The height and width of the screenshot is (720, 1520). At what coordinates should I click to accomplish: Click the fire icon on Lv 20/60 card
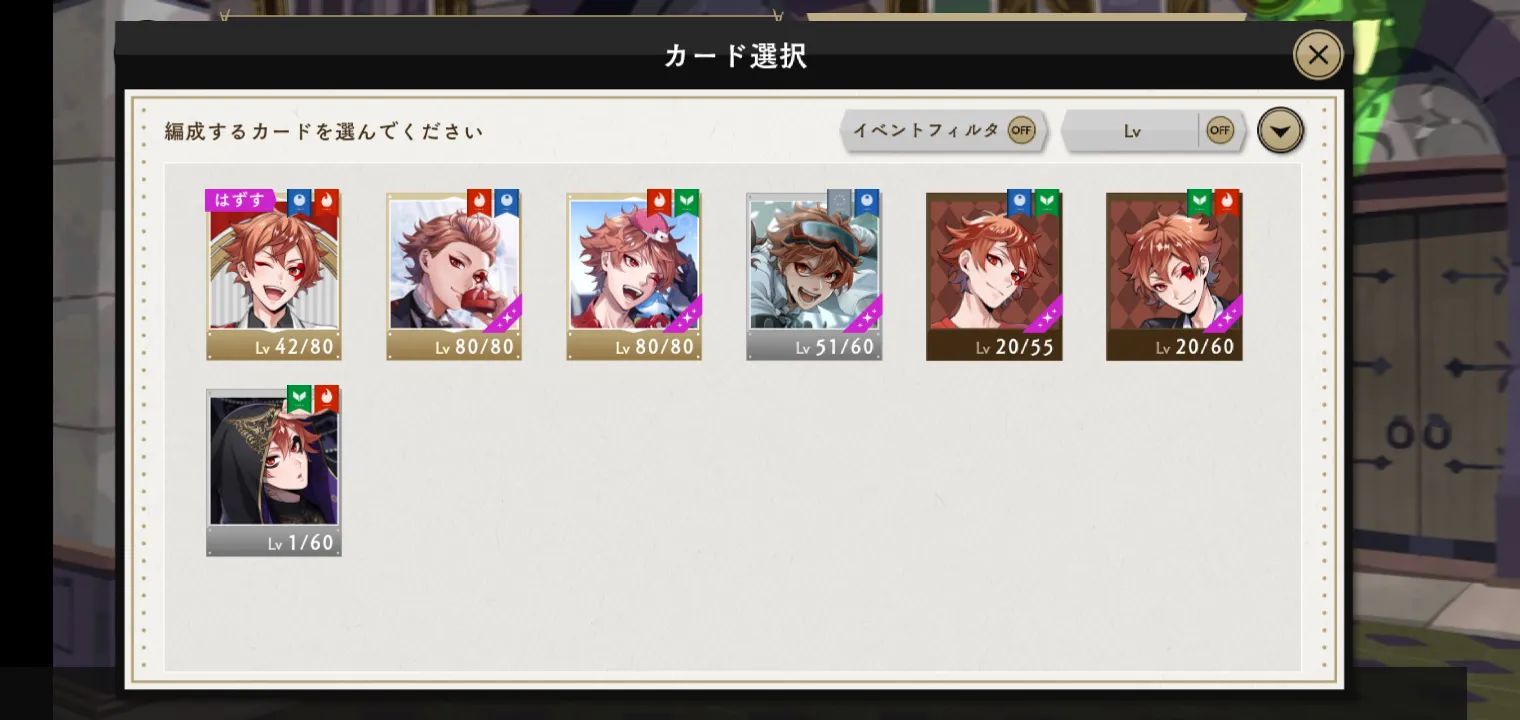pos(1226,203)
